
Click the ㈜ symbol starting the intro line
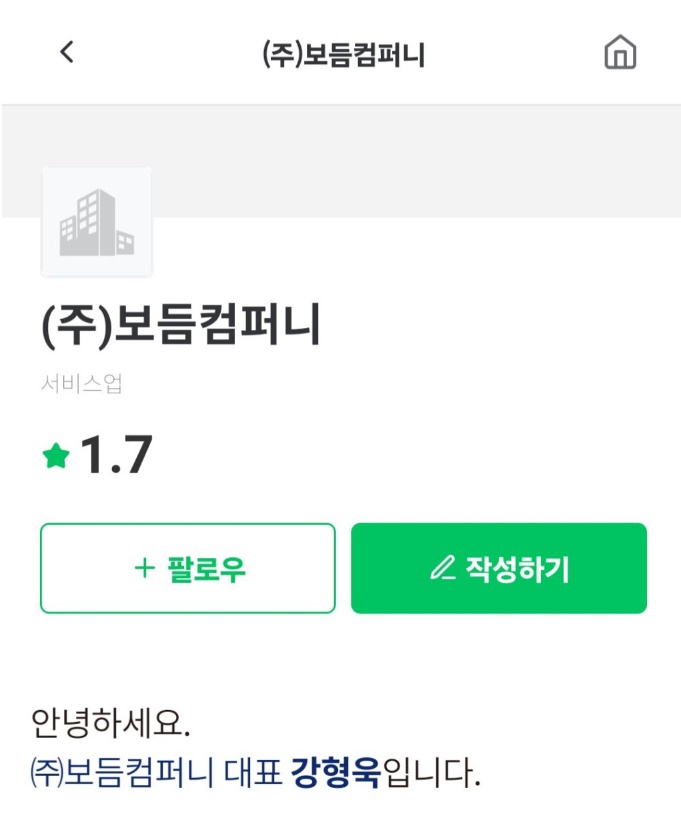pyautogui.click(x=46, y=773)
